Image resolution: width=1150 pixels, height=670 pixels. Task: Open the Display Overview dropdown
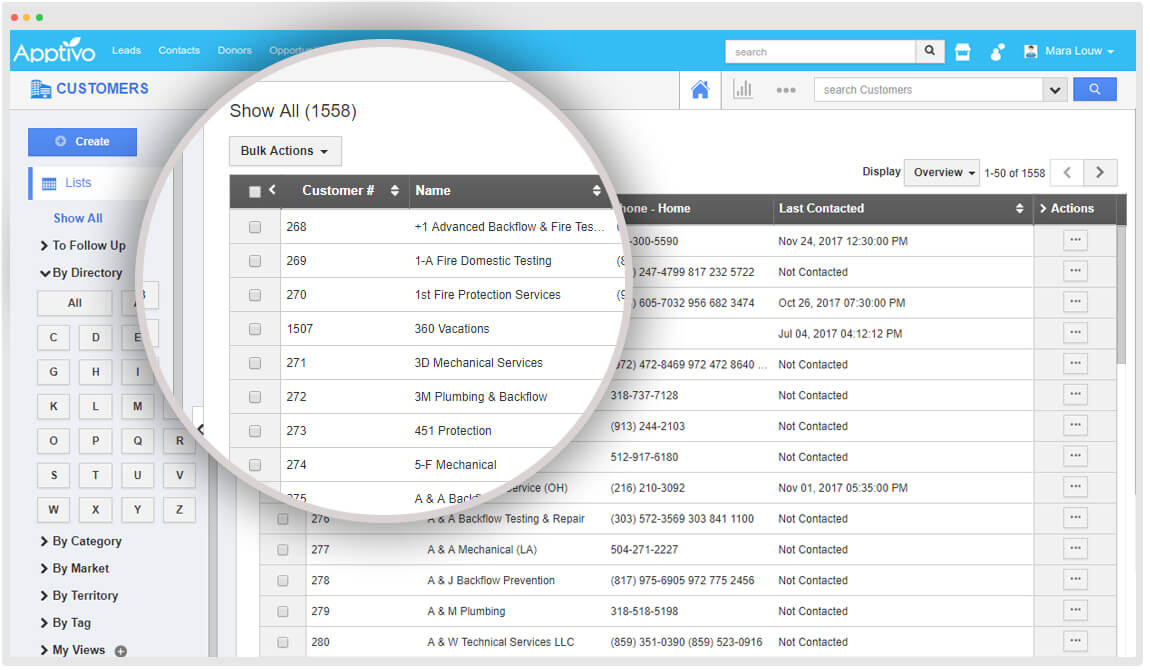coord(943,172)
